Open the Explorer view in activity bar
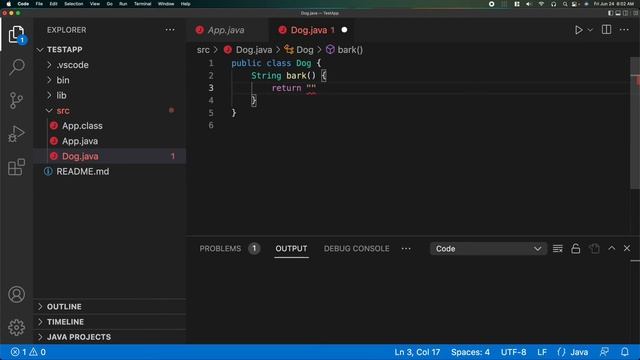 click(x=16, y=34)
